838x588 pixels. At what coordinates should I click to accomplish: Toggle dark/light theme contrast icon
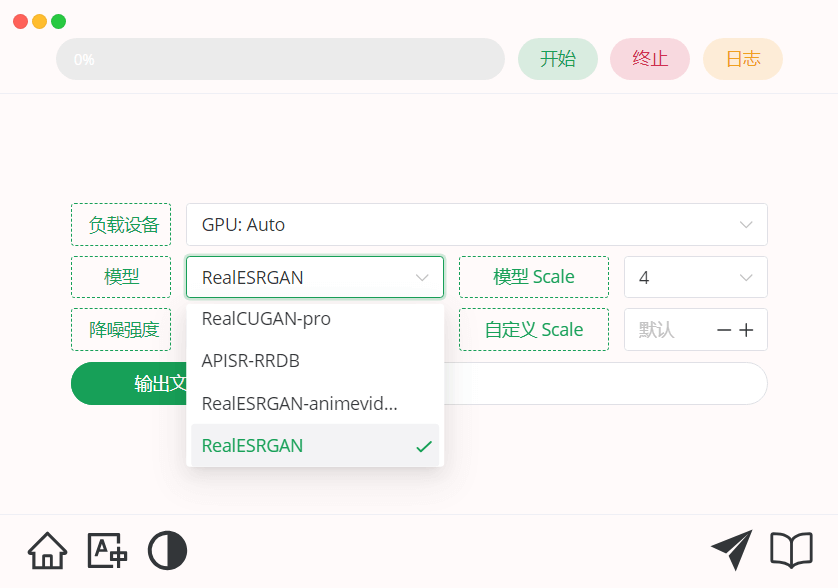coord(167,551)
